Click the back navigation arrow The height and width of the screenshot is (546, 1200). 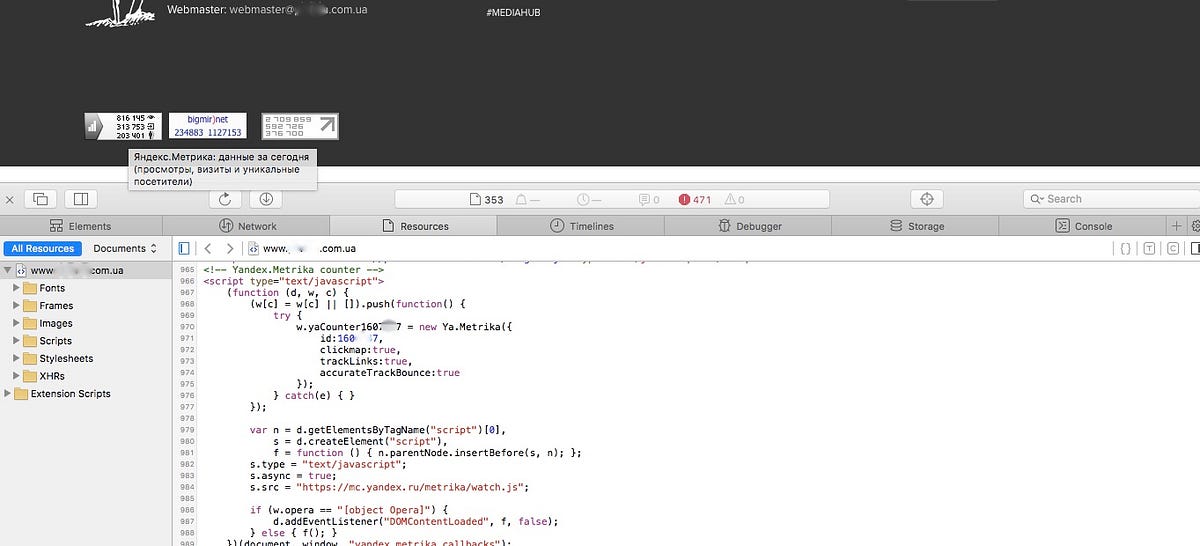point(208,248)
